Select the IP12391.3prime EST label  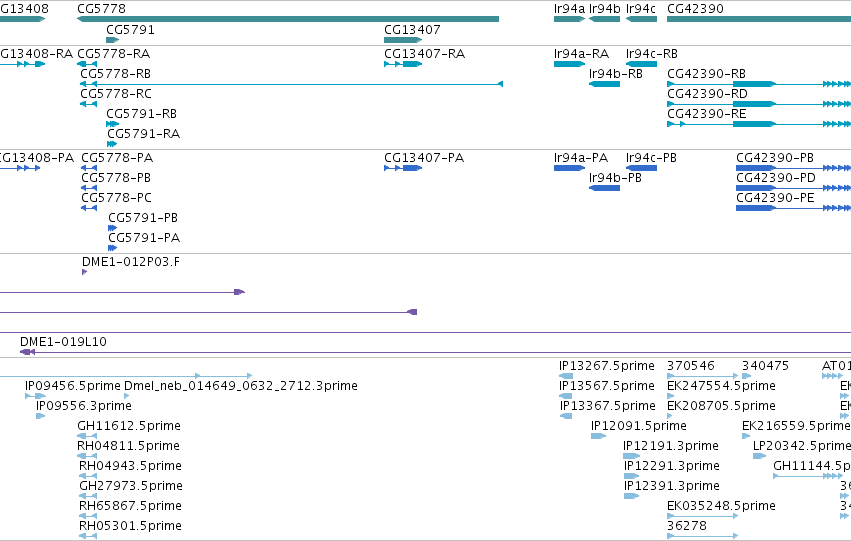pyautogui.click(x=672, y=486)
